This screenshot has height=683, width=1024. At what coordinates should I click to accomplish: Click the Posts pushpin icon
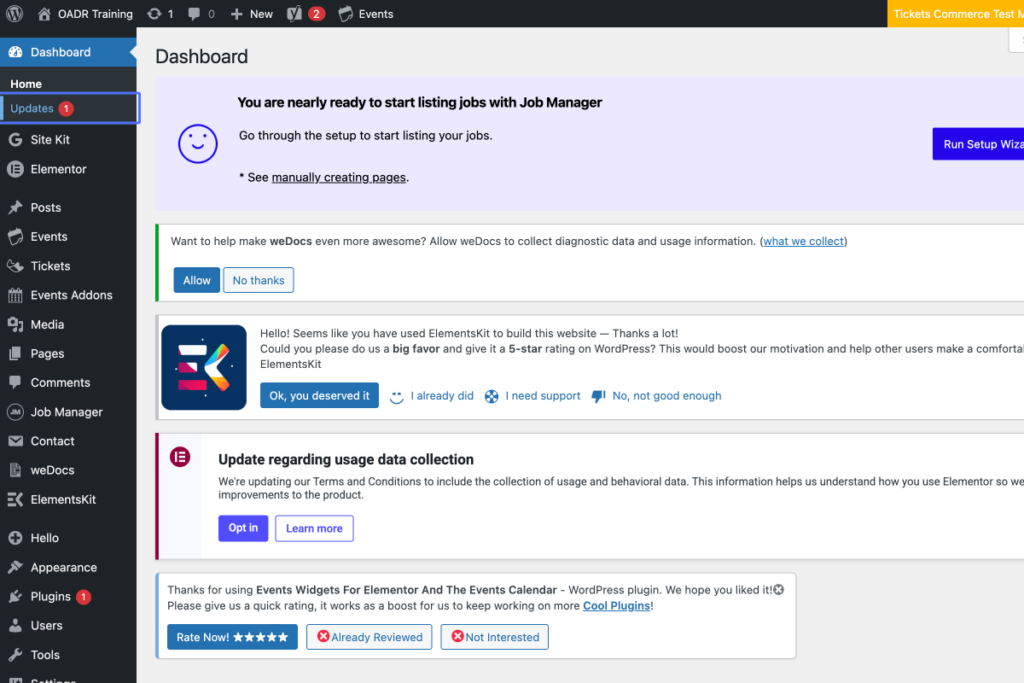pyautogui.click(x=16, y=208)
